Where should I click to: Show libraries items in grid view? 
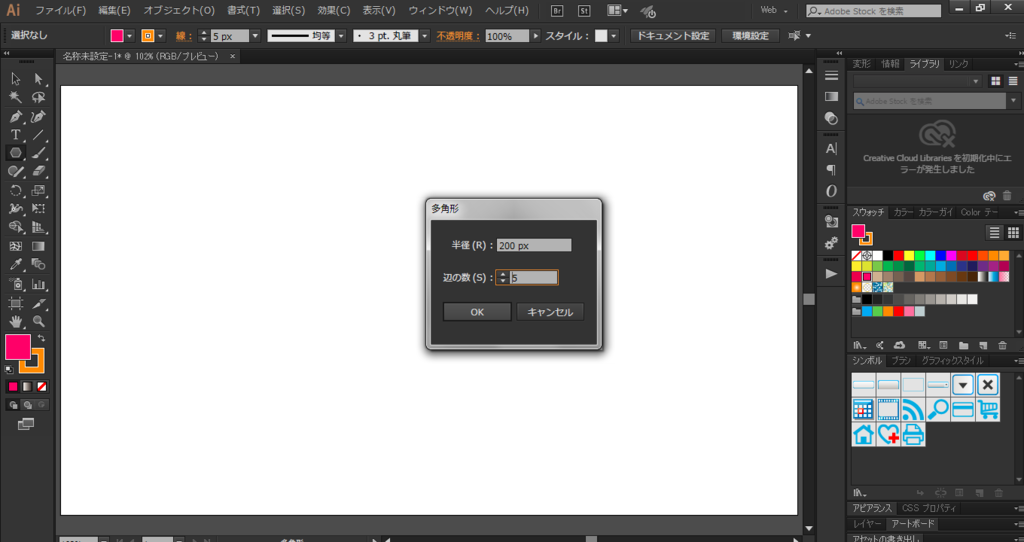tap(995, 81)
